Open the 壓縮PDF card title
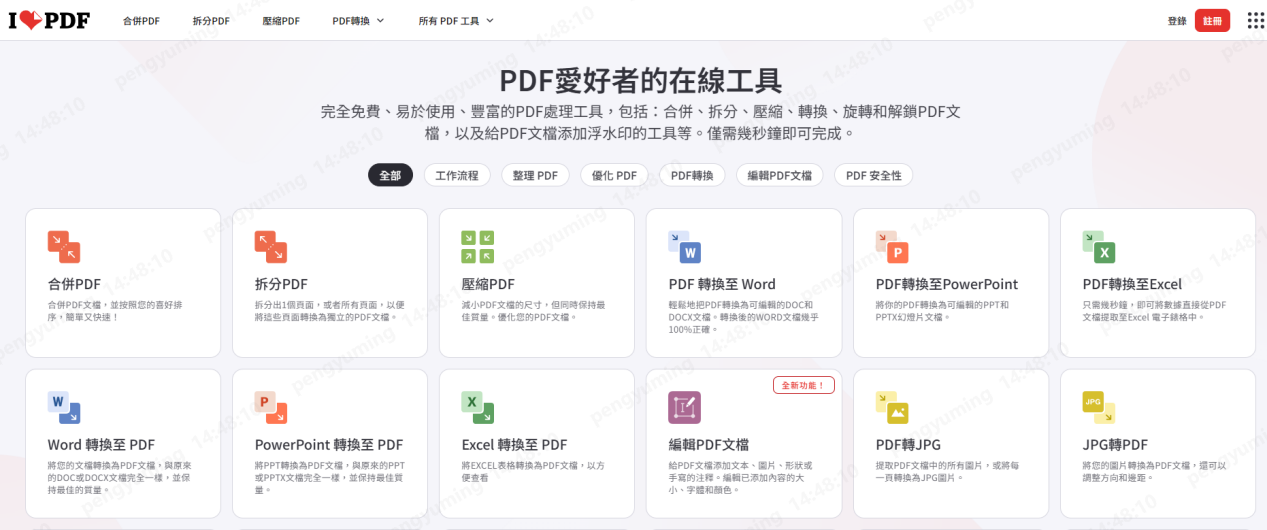The image size is (1267, 530). [x=488, y=284]
